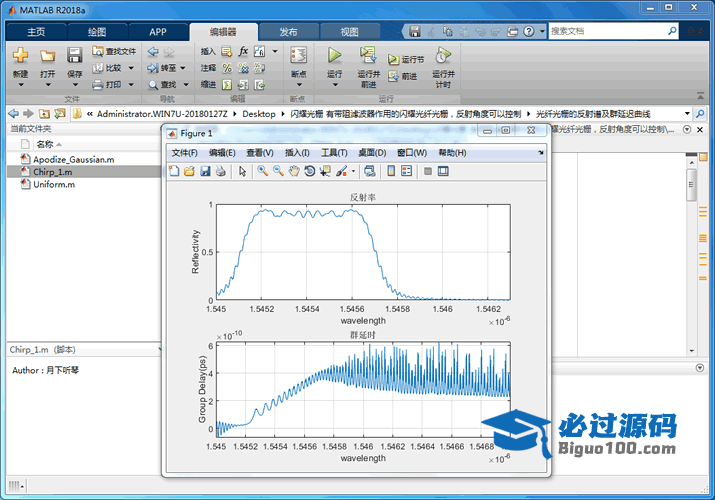Image resolution: width=715 pixels, height=500 pixels.
Task: Click the up-one-level folder icon
Action: tap(44, 113)
